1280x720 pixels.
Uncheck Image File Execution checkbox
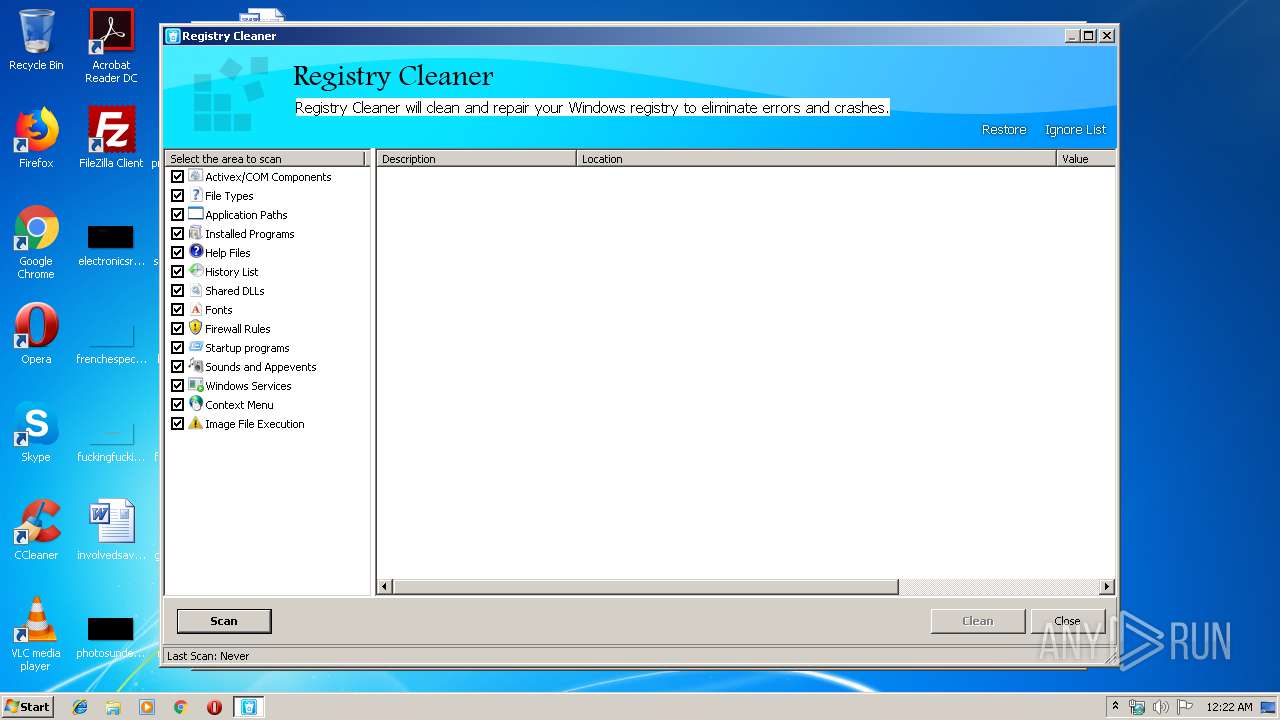point(177,423)
